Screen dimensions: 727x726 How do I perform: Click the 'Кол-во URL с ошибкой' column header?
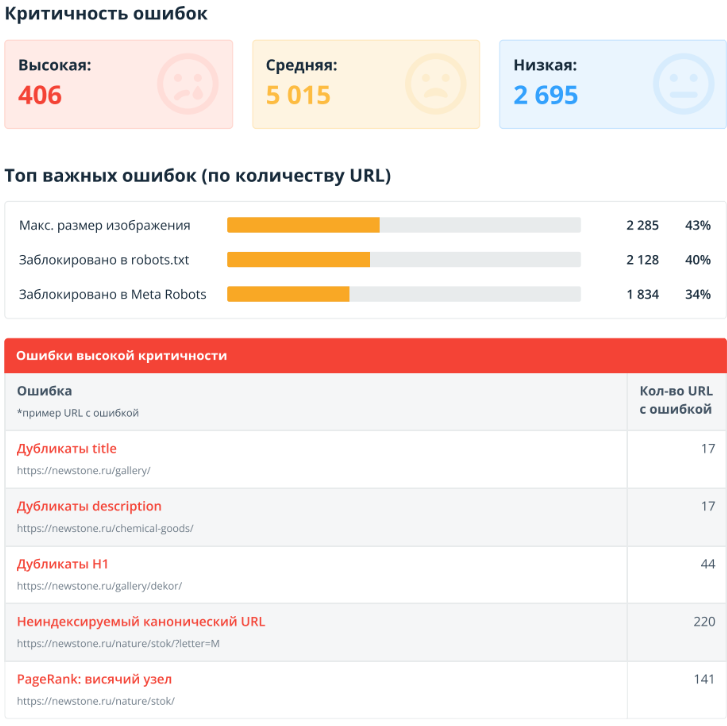676,400
